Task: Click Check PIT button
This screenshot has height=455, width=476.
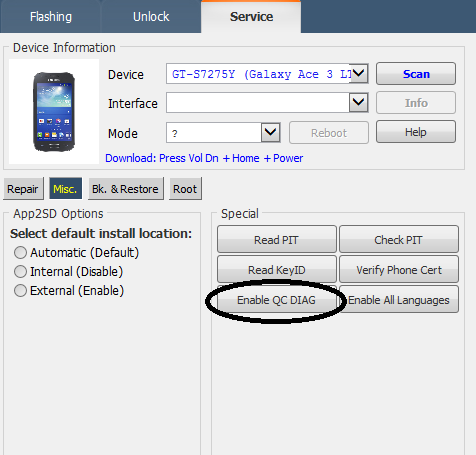Action: tap(399, 239)
